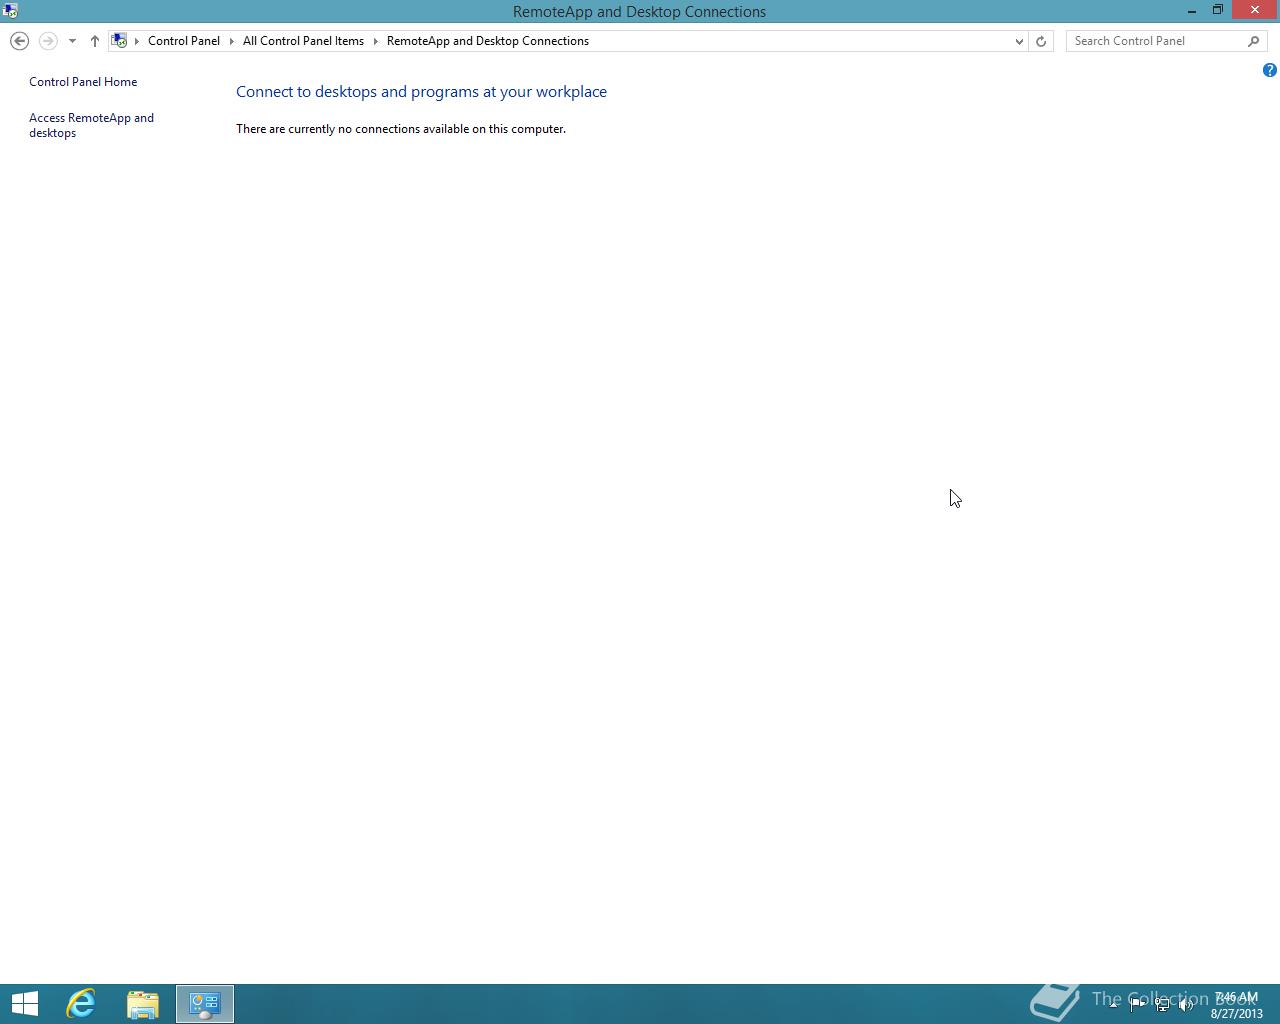The height and width of the screenshot is (1024, 1280).
Task: Open Control Panel Home link
Action: pyautogui.click(x=83, y=82)
